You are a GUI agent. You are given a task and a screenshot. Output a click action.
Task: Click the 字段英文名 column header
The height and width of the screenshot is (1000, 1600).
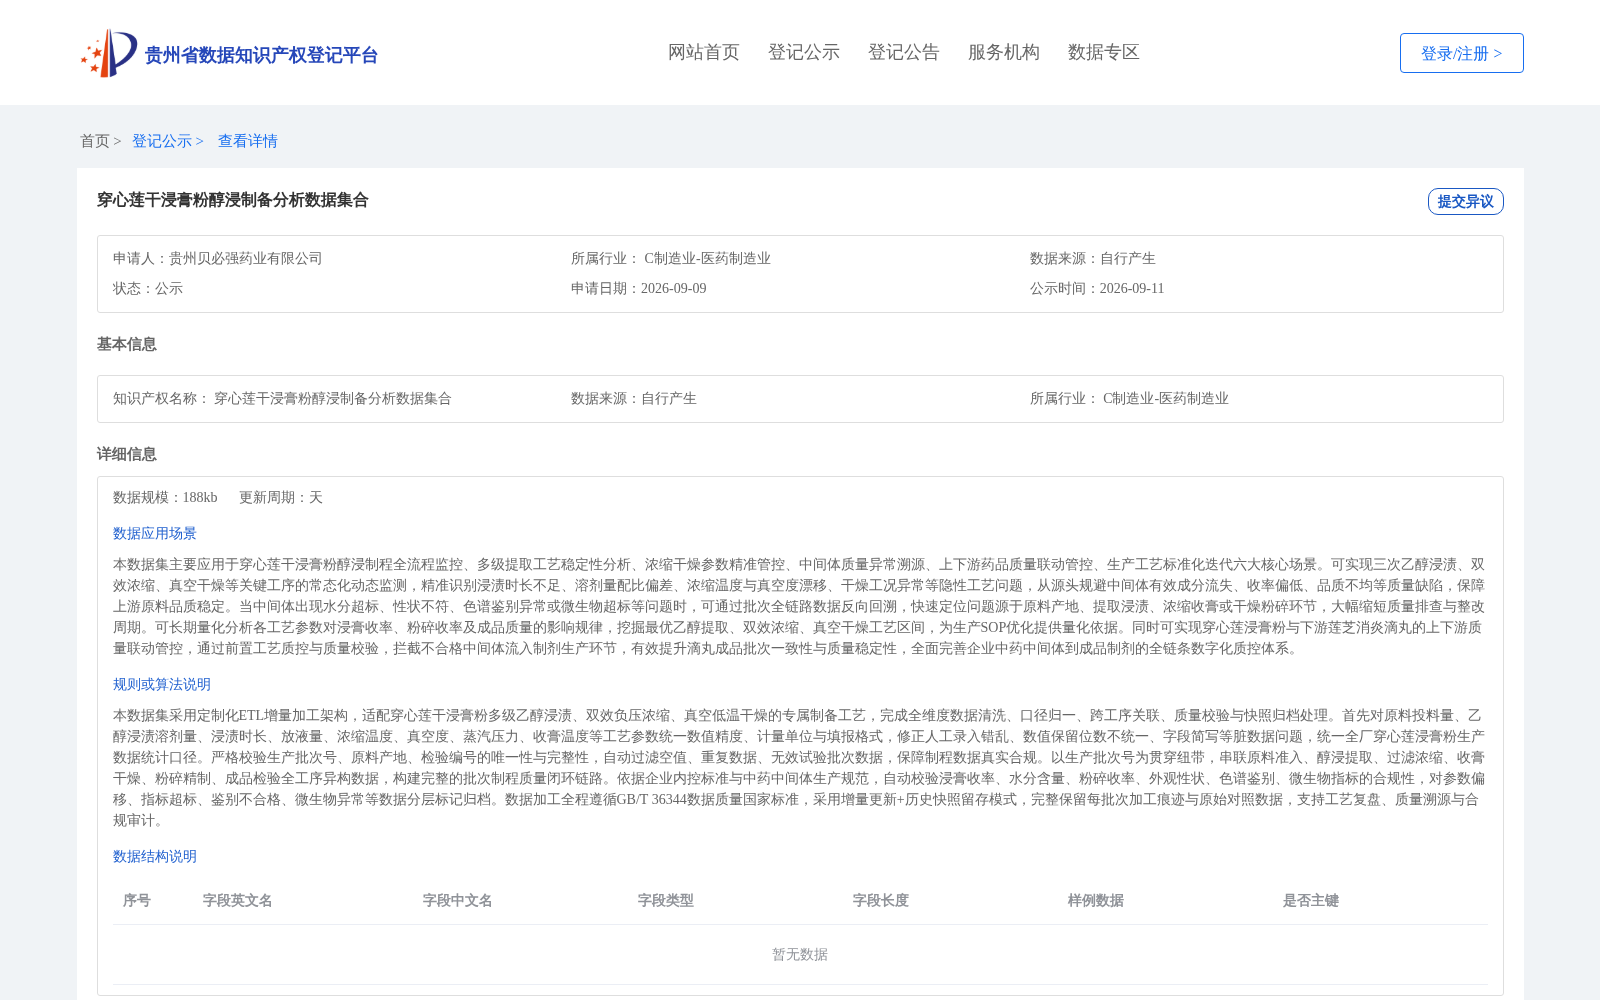click(x=238, y=900)
